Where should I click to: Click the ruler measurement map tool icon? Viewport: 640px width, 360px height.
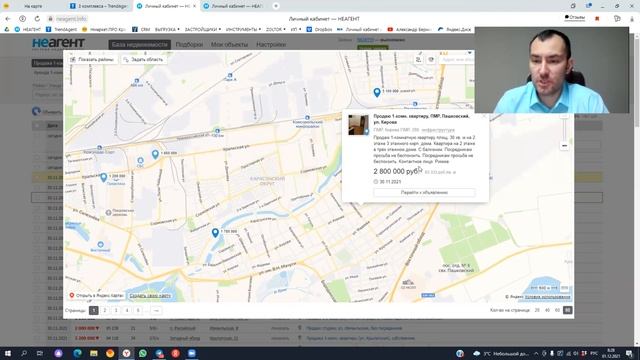pos(418,60)
